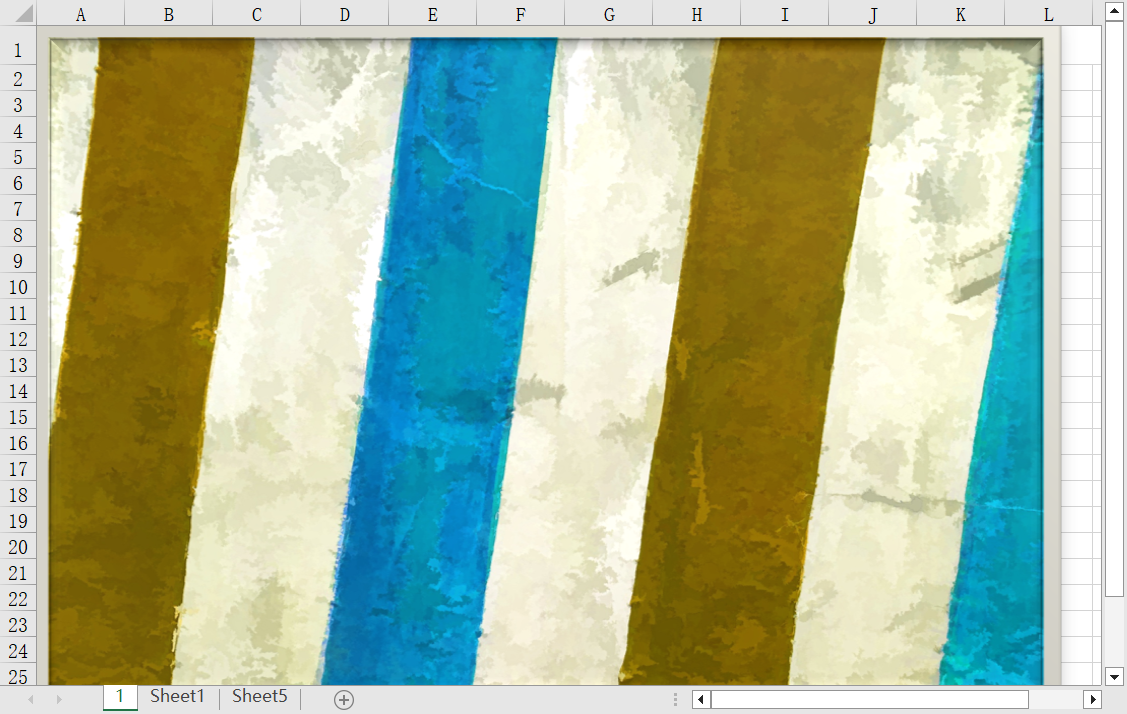Select row 25 header
The height and width of the screenshot is (714, 1127).
click(18, 676)
